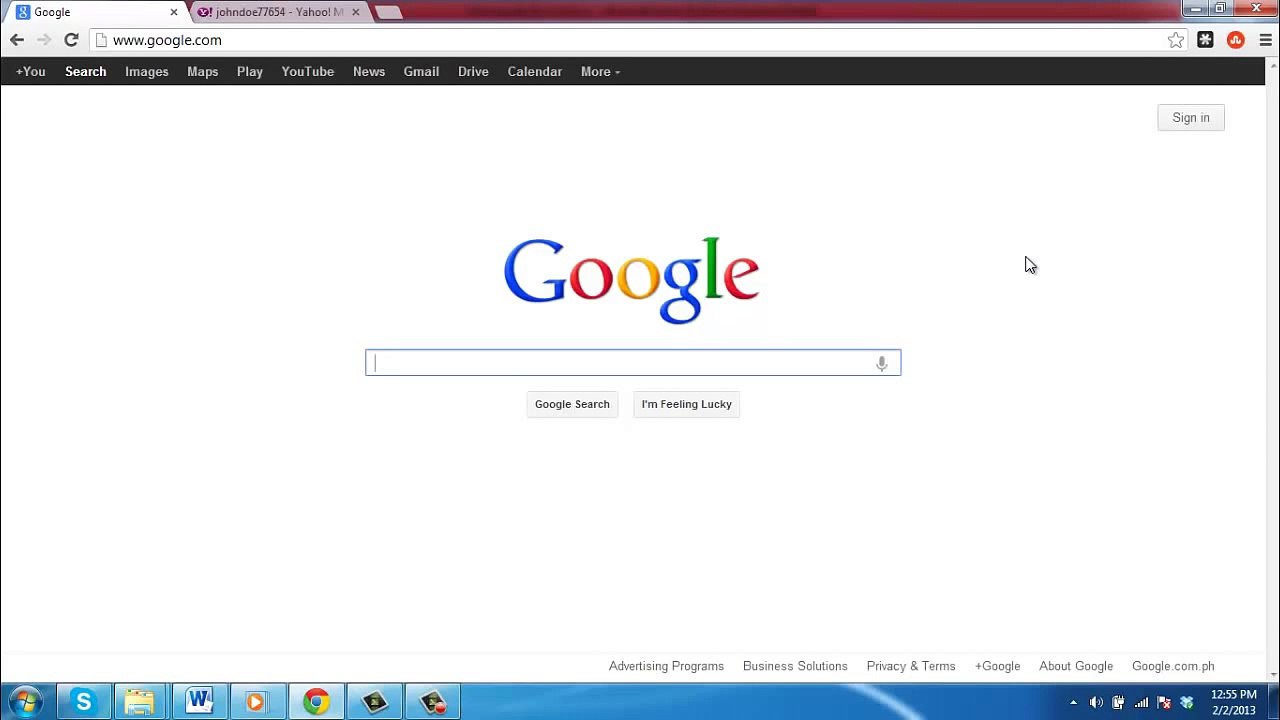Expand the More dropdown in Google bar
1280x720 pixels.
(600, 72)
